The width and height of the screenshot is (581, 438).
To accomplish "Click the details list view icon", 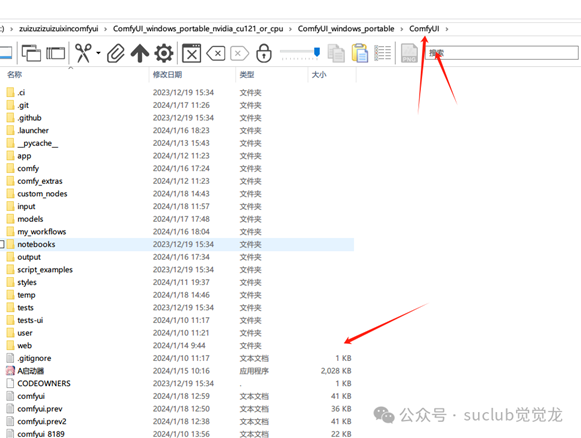I will point(383,53).
